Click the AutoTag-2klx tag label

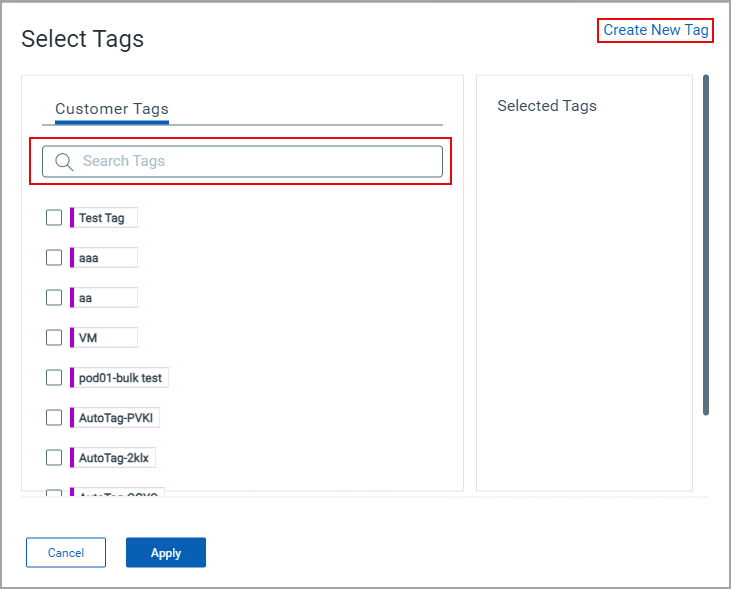(x=113, y=458)
